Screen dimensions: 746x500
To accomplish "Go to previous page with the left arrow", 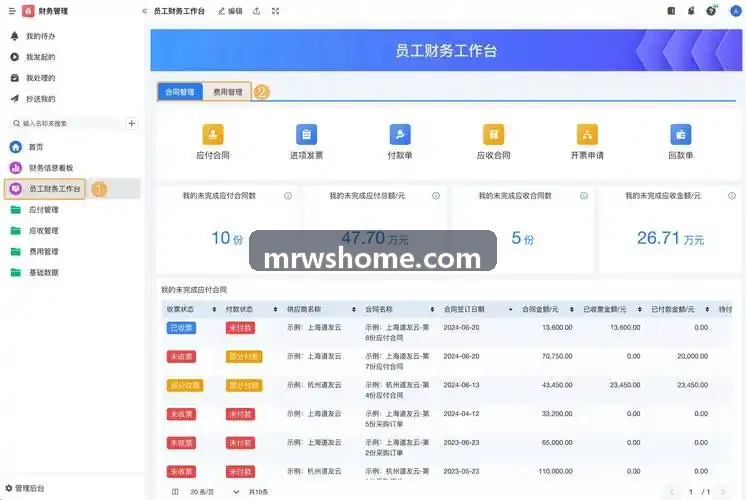I will click(x=672, y=492).
